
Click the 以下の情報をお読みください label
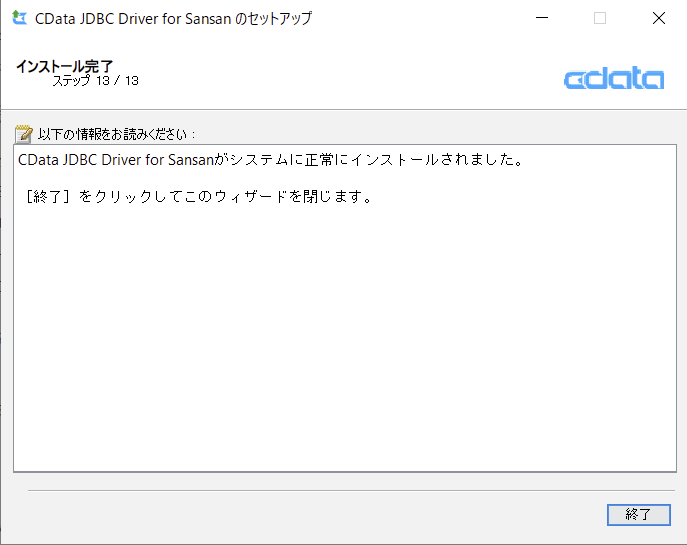[116, 134]
